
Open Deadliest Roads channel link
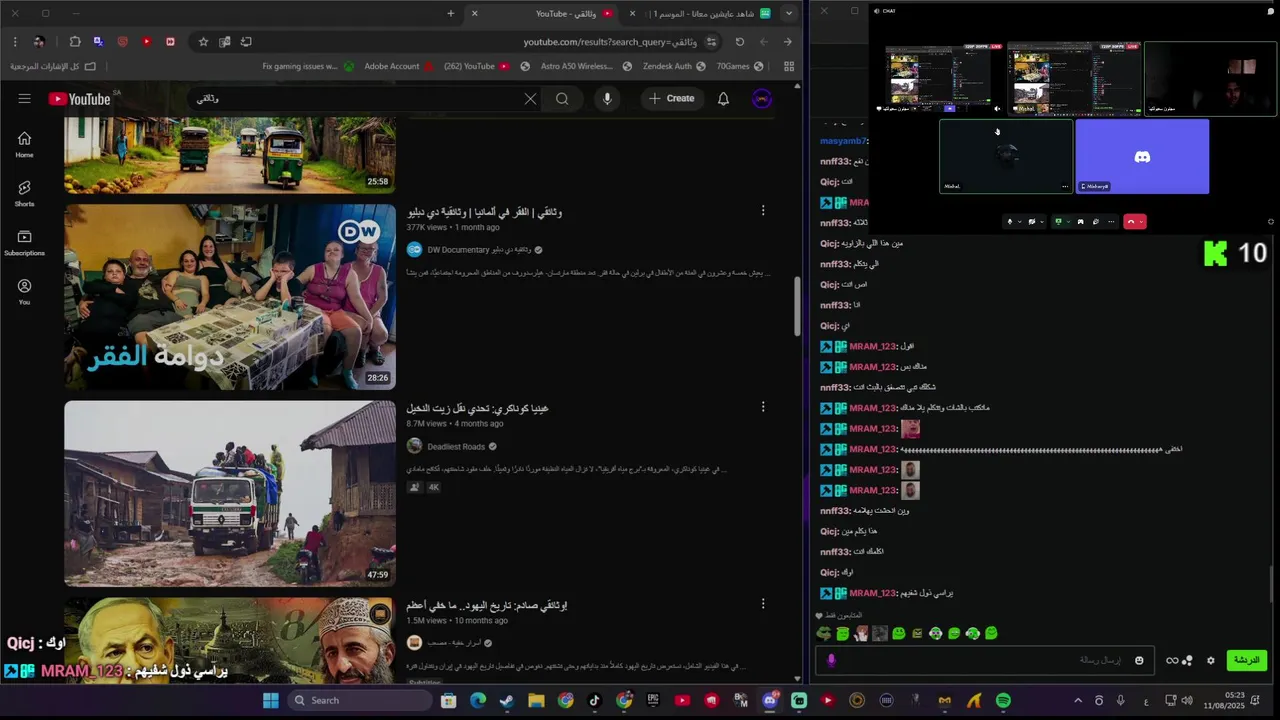[x=456, y=446]
